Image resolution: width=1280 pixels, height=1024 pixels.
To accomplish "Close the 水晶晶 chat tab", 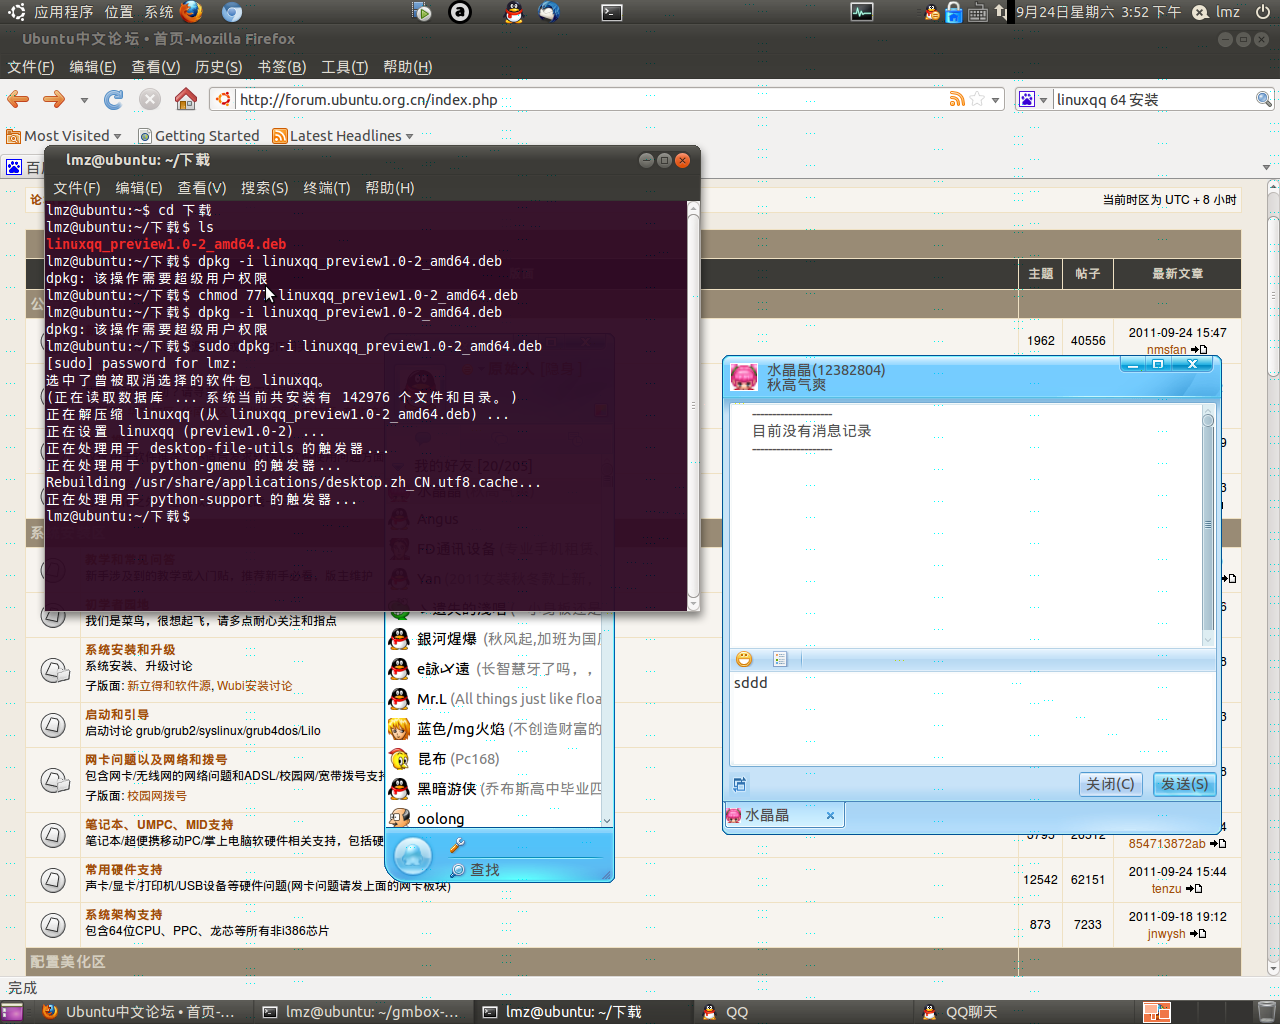I will pos(830,816).
